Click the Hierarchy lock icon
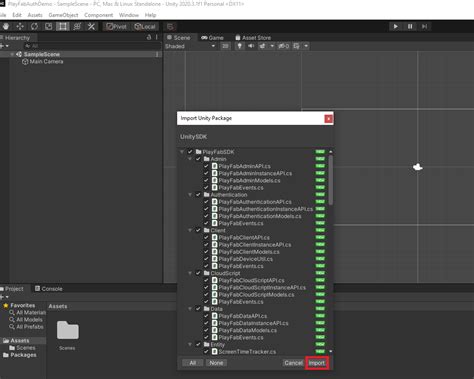The height and width of the screenshot is (379, 474). (x=149, y=37)
